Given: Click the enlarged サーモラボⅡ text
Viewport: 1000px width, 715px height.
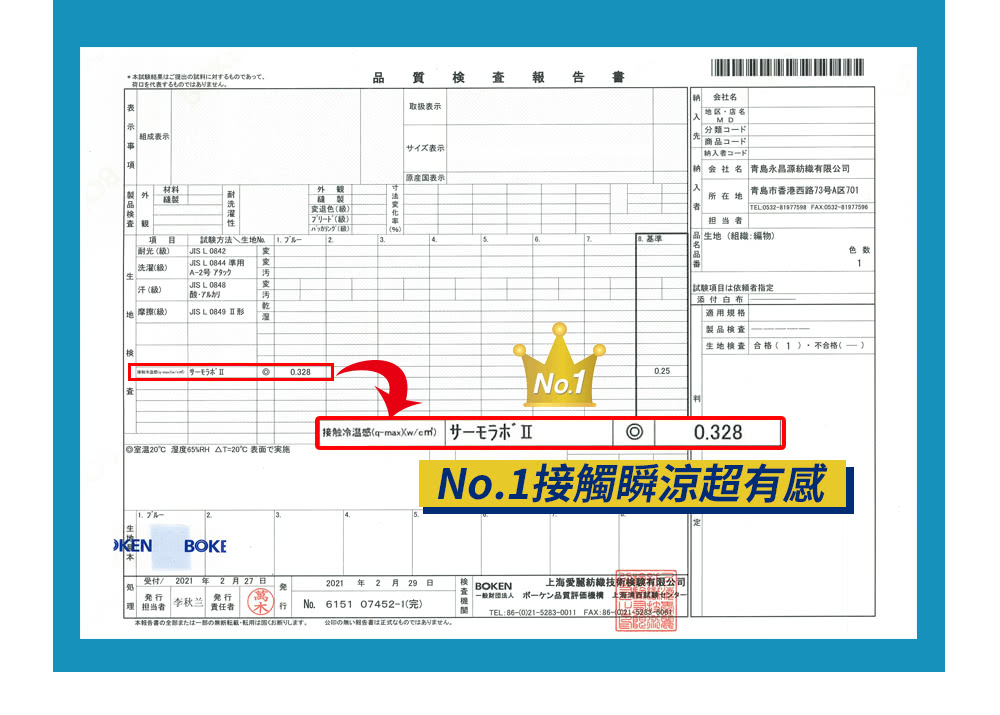Looking at the screenshot, I should point(490,432).
